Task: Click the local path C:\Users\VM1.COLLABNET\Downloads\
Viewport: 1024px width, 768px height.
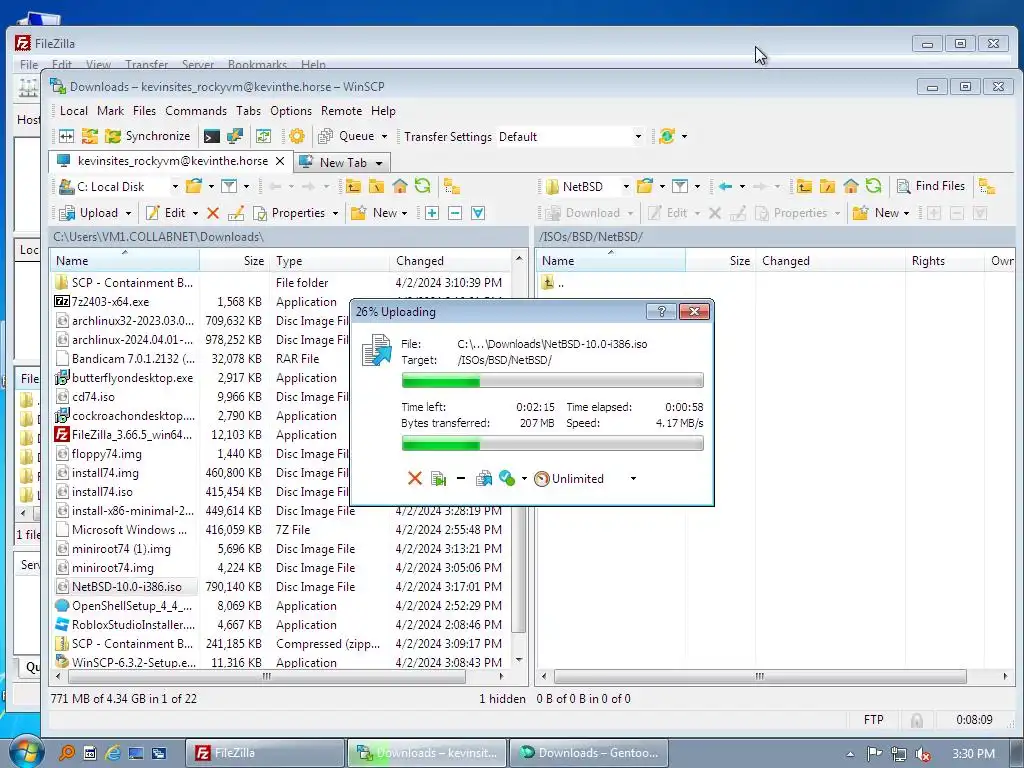Action: click(158, 236)
